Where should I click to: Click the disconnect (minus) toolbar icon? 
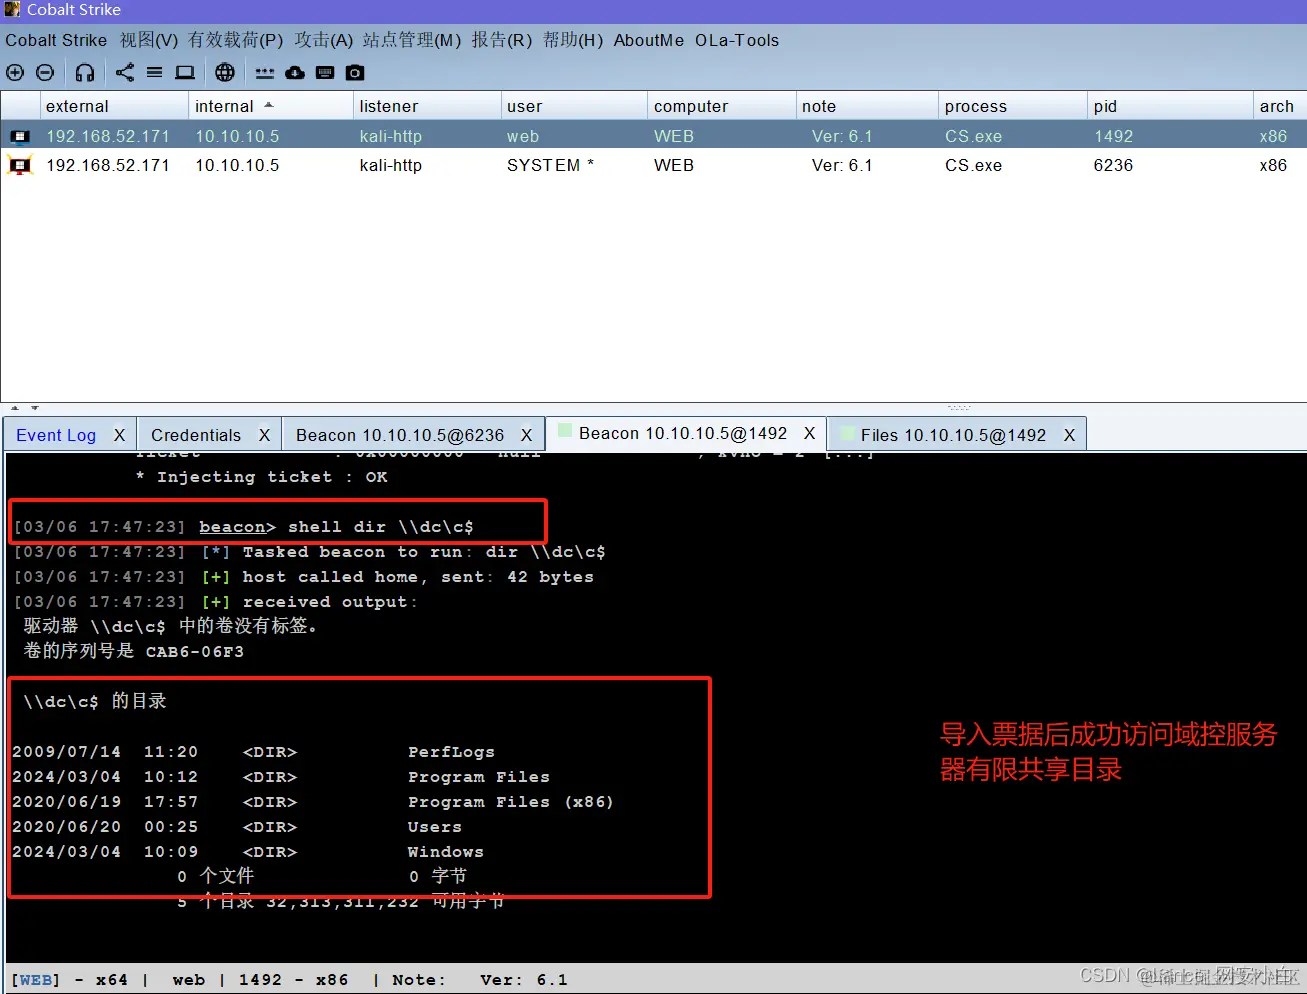[45, 72]
